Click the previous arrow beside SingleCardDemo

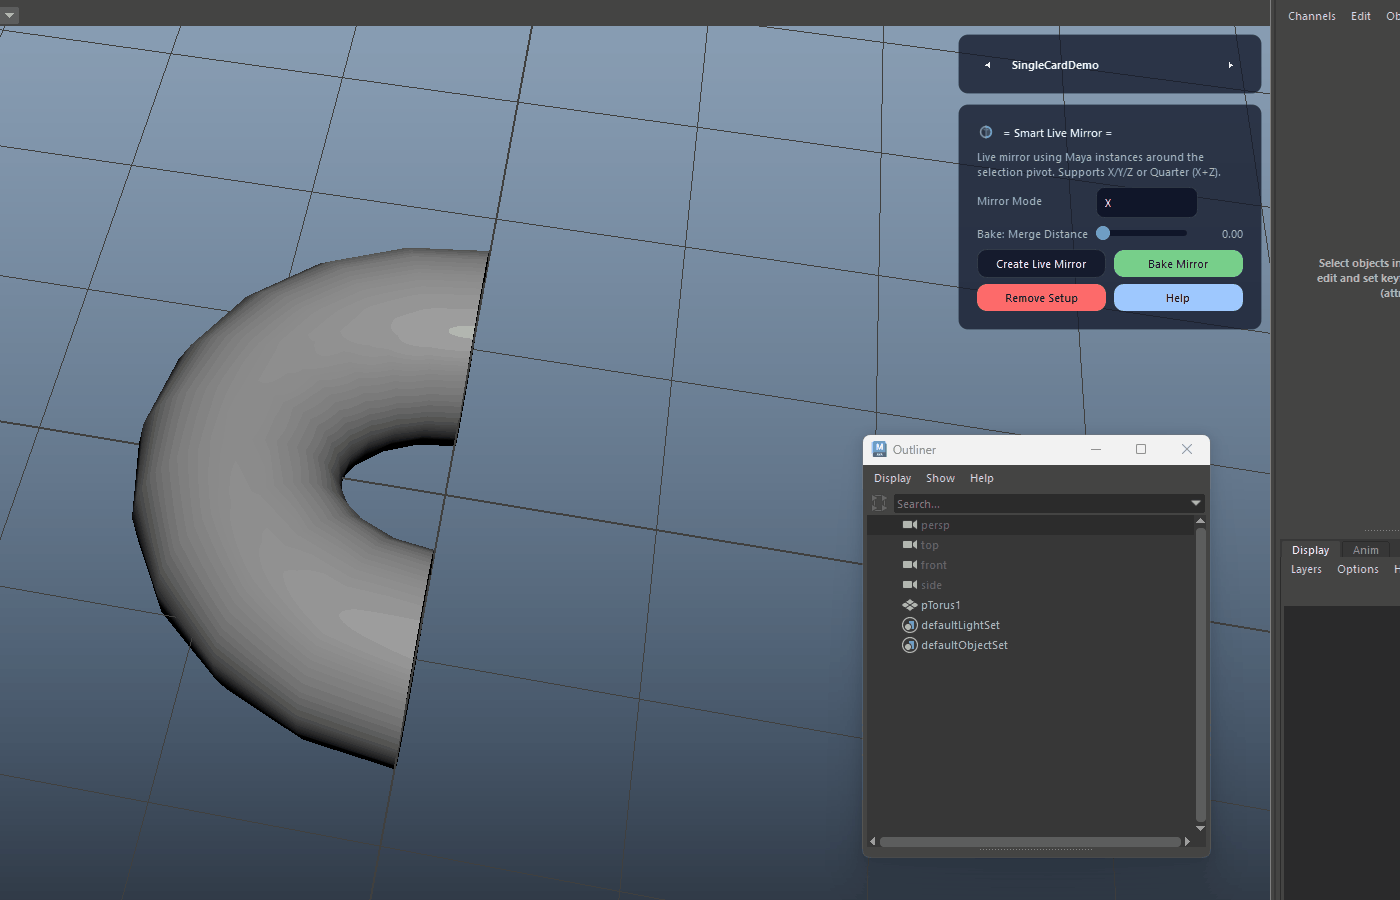pyautogui.click(x=987, y=65)
